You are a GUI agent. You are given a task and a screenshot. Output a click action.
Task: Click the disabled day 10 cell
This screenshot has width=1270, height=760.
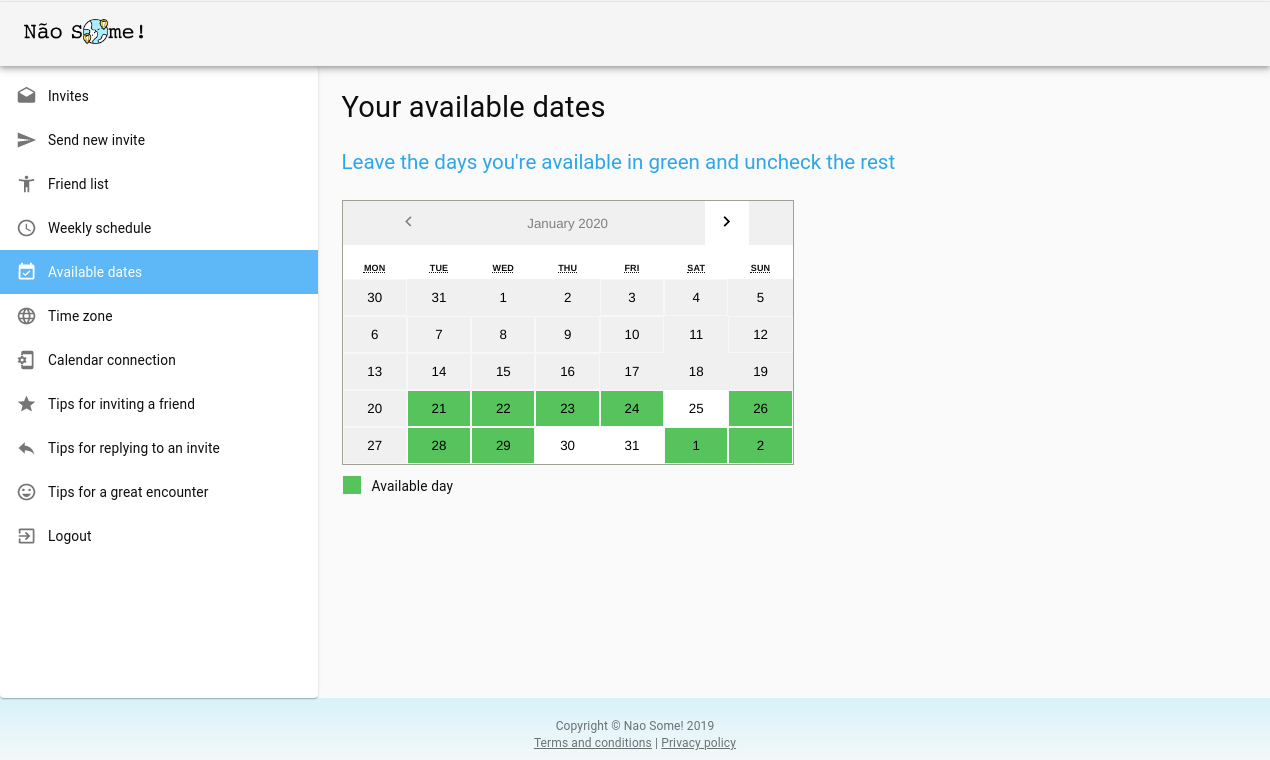(632, 334)
